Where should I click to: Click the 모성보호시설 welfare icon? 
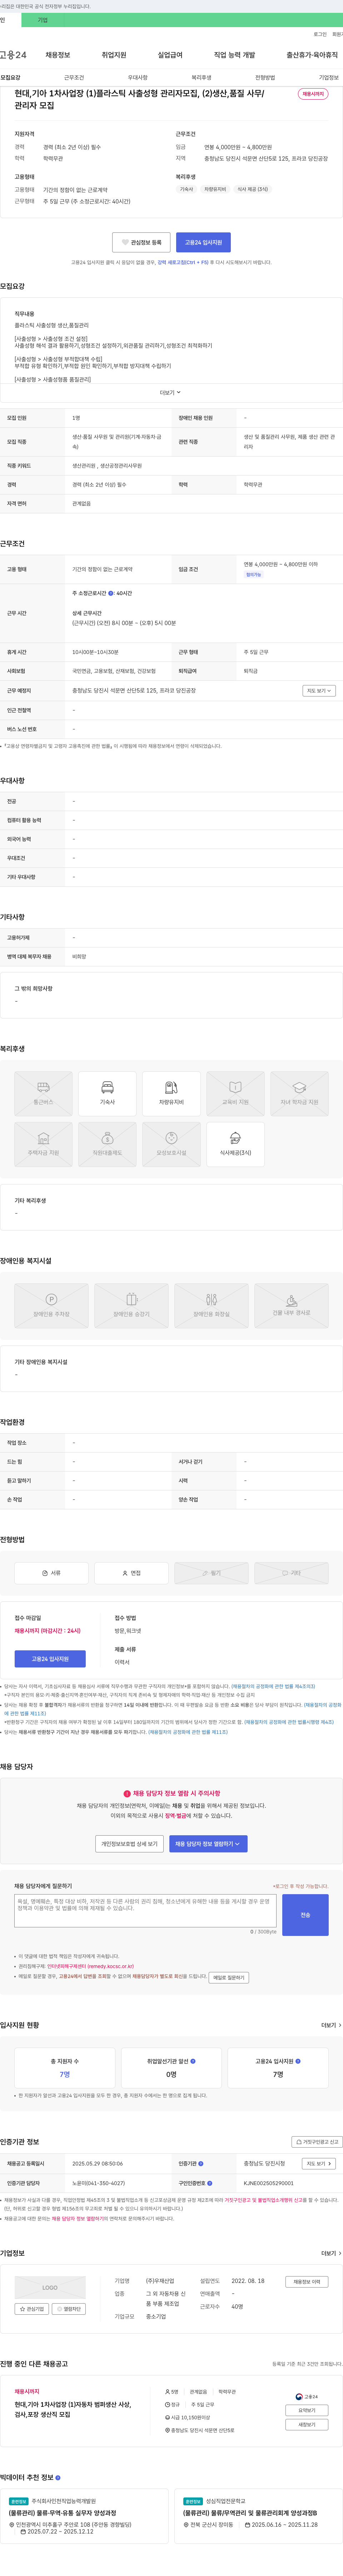[171, 1145]
